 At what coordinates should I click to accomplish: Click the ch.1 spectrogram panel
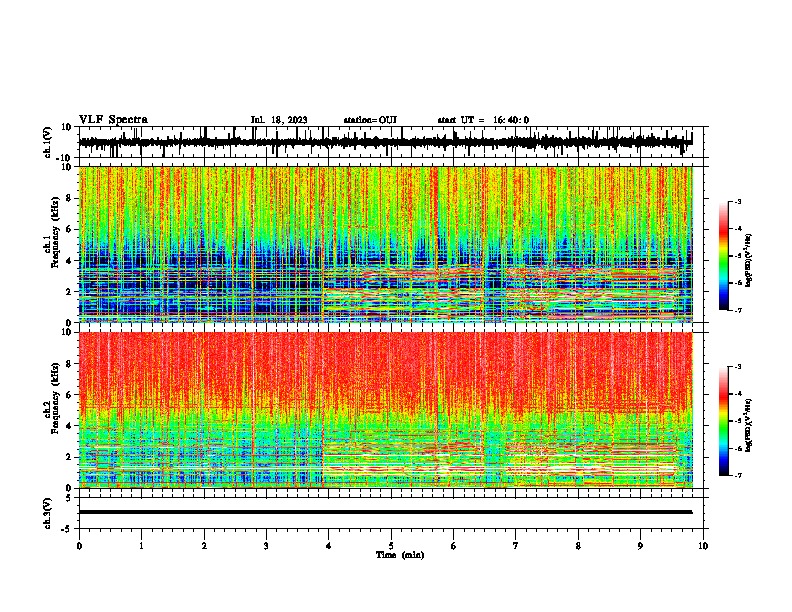(385, 244)
